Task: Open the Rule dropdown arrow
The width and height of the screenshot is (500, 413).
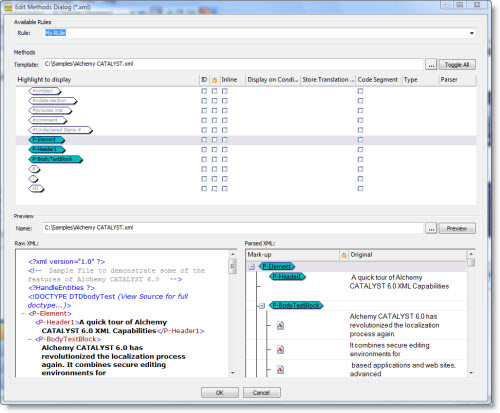Action: click(x=472, y=33)
